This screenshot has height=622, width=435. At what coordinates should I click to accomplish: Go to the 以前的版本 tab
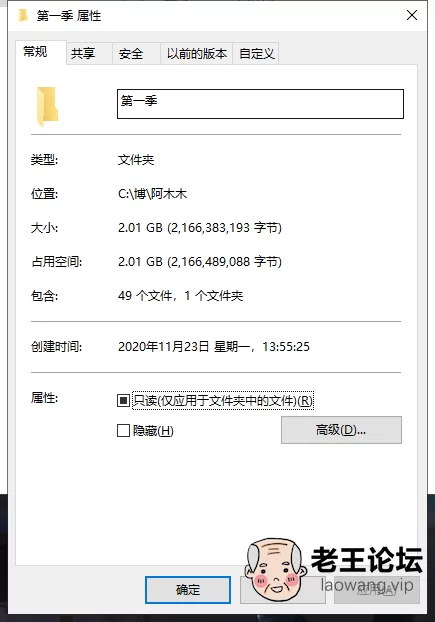click(196, 53)
